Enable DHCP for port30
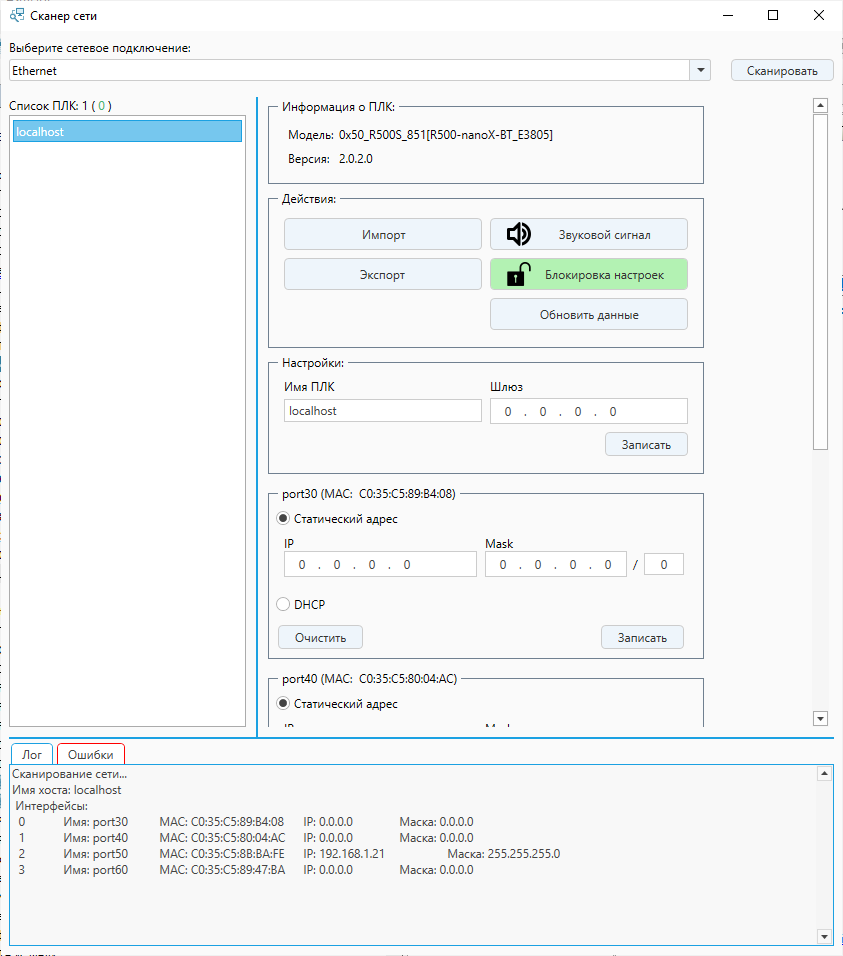This screenshot has width=843, height=956. (284, 604)
